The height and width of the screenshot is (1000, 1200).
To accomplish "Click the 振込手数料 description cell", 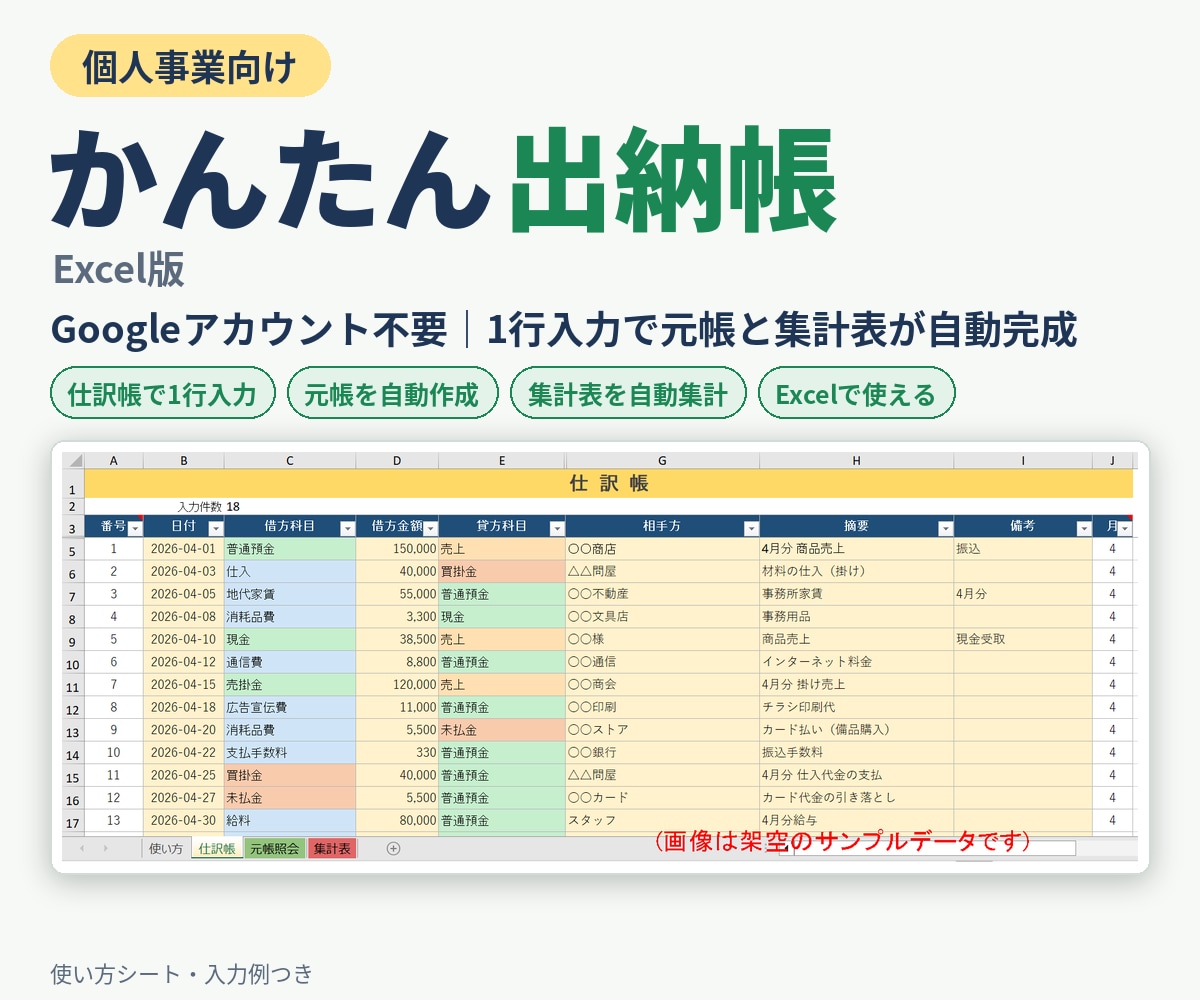I will coord(857,753).
